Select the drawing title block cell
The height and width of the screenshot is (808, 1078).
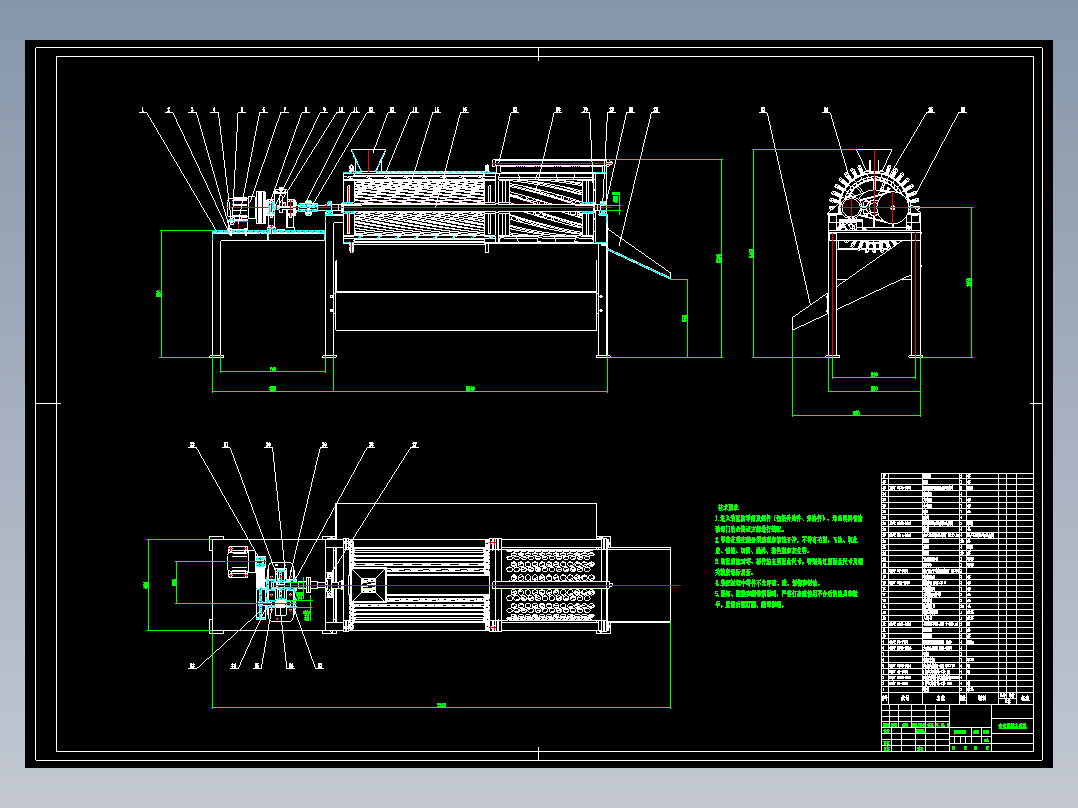tap(1013, 726)
